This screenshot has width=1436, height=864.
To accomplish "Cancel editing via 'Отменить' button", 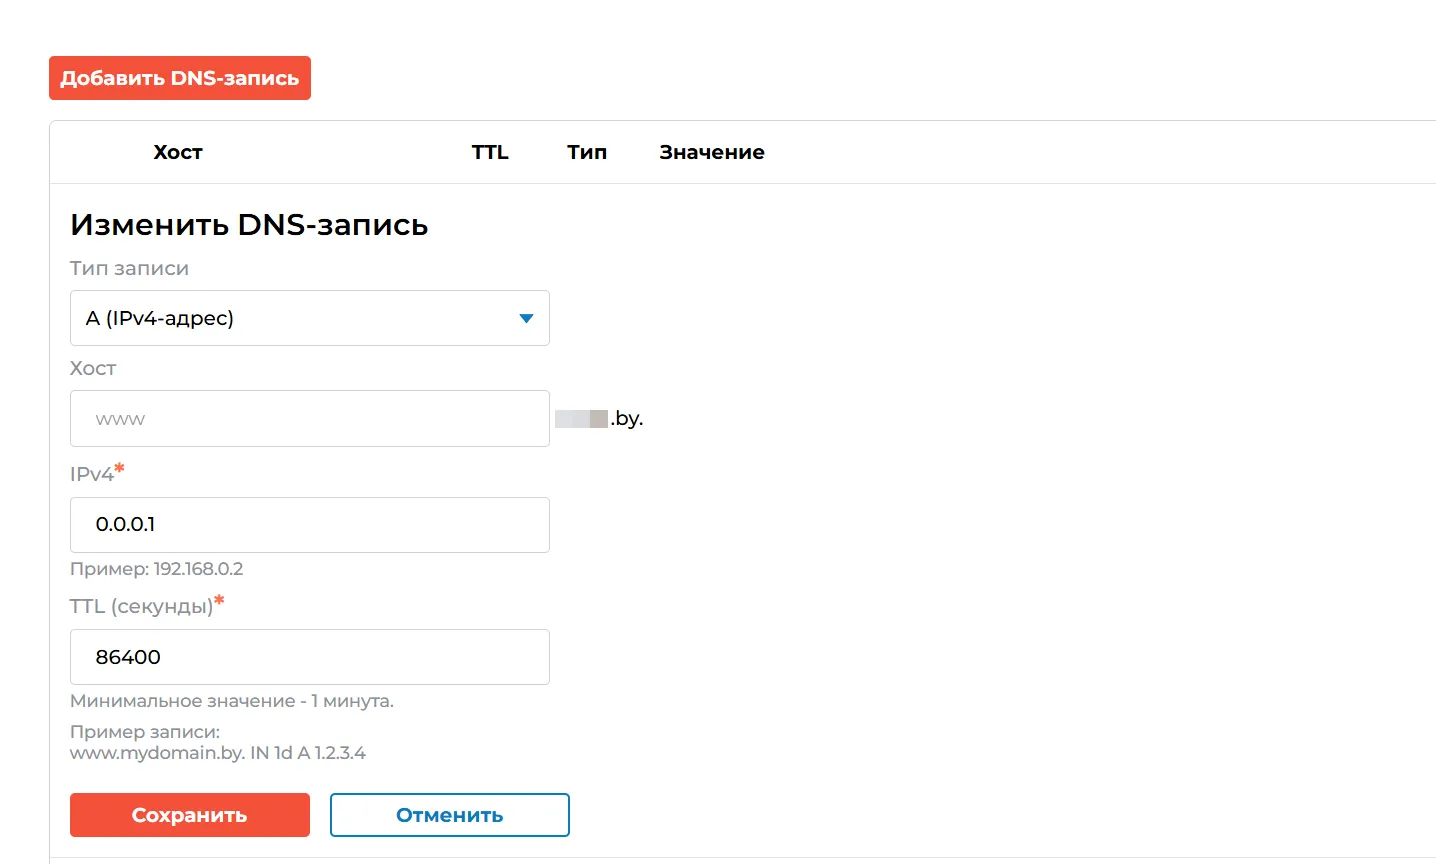I will tap(449, 815).
